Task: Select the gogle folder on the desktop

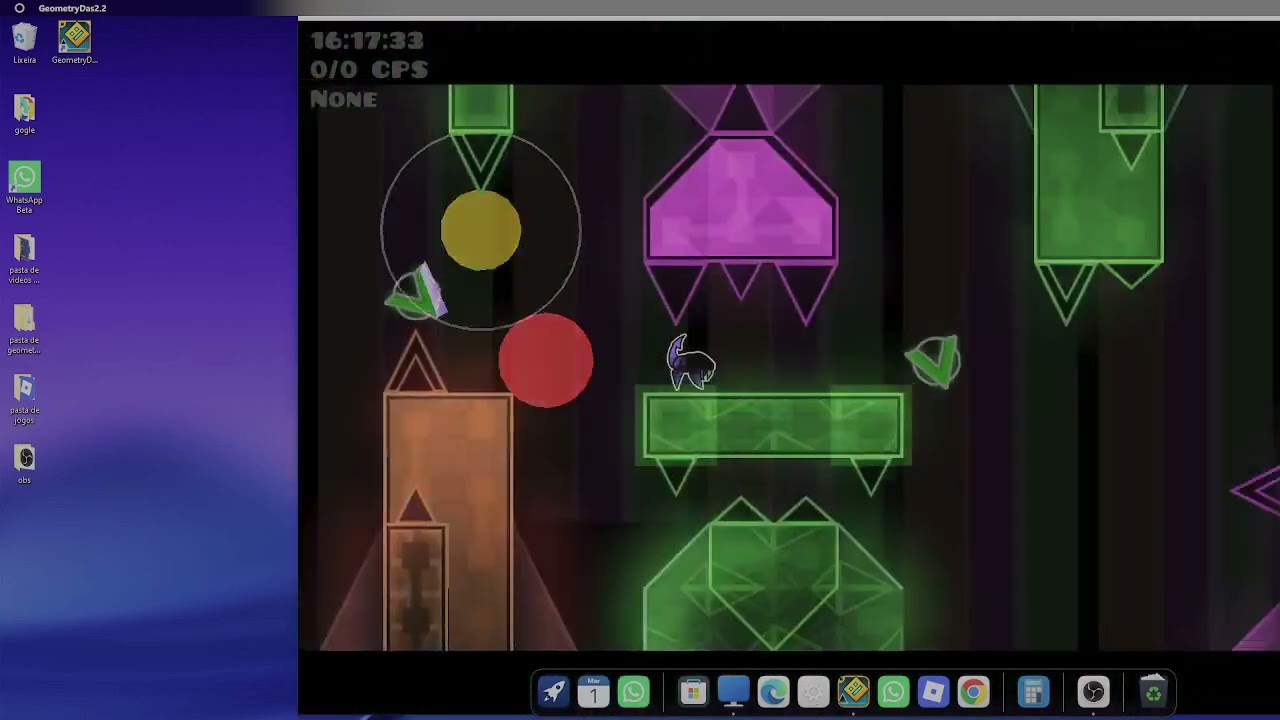Action: click(25, 114)
